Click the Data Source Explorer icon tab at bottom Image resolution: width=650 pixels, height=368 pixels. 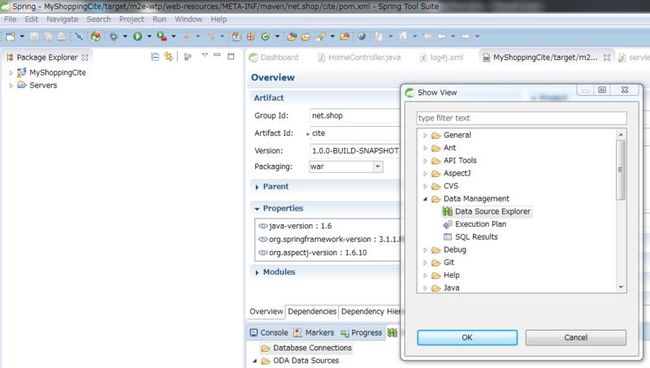[x=392, y=332]
